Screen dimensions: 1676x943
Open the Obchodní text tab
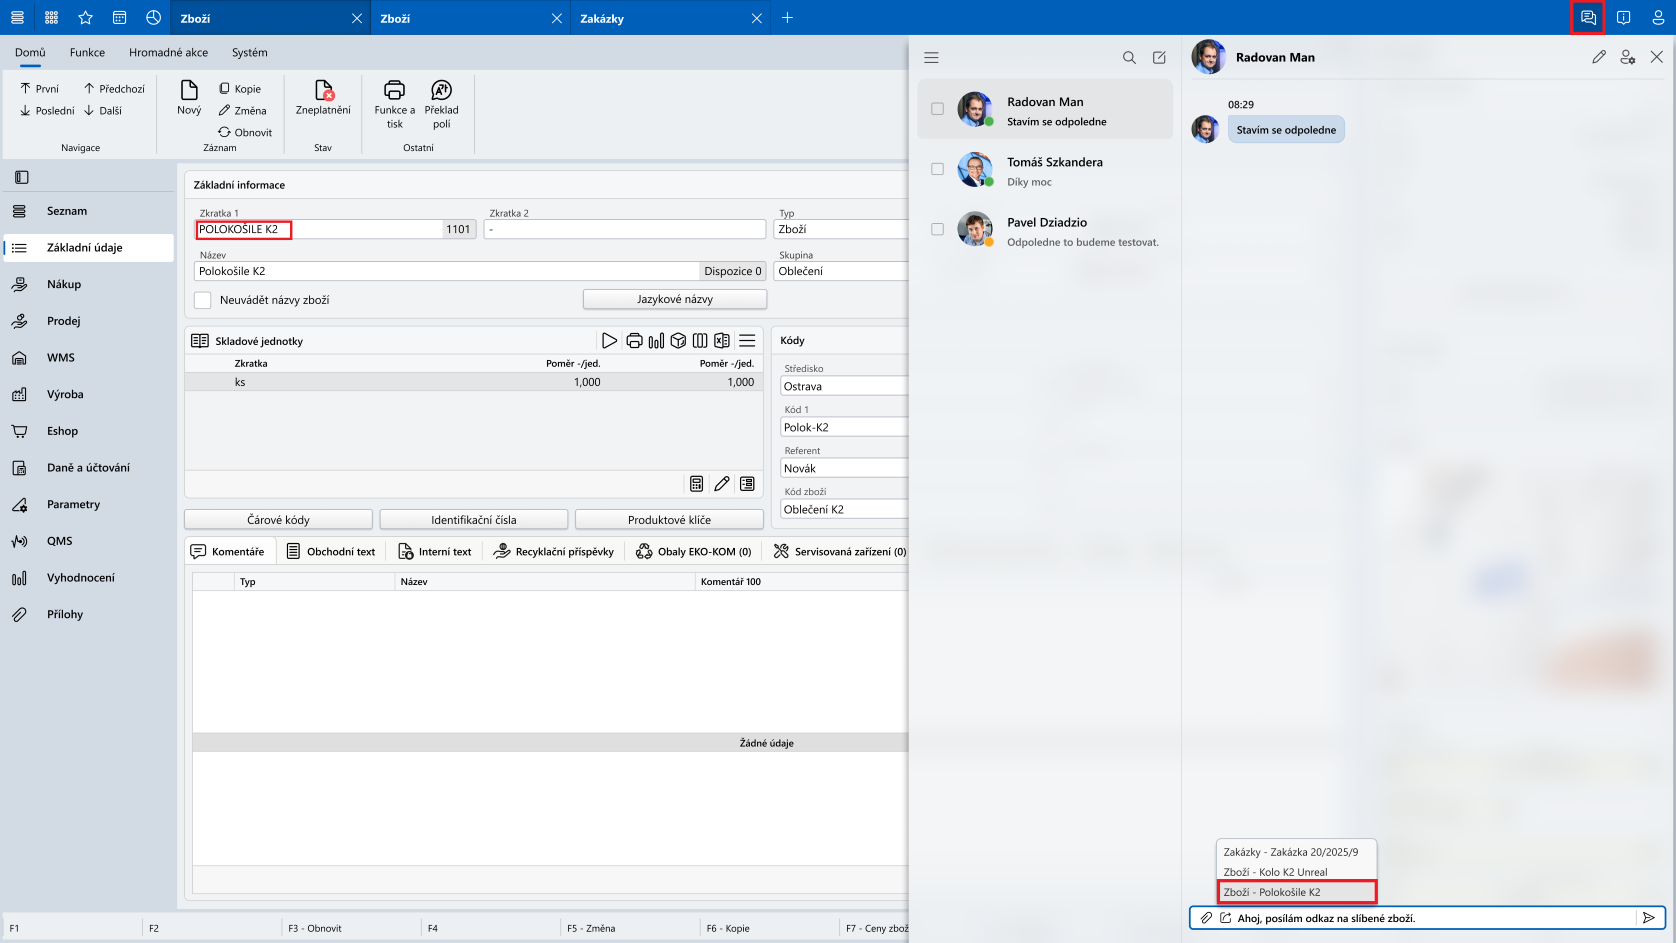(331, 551)
